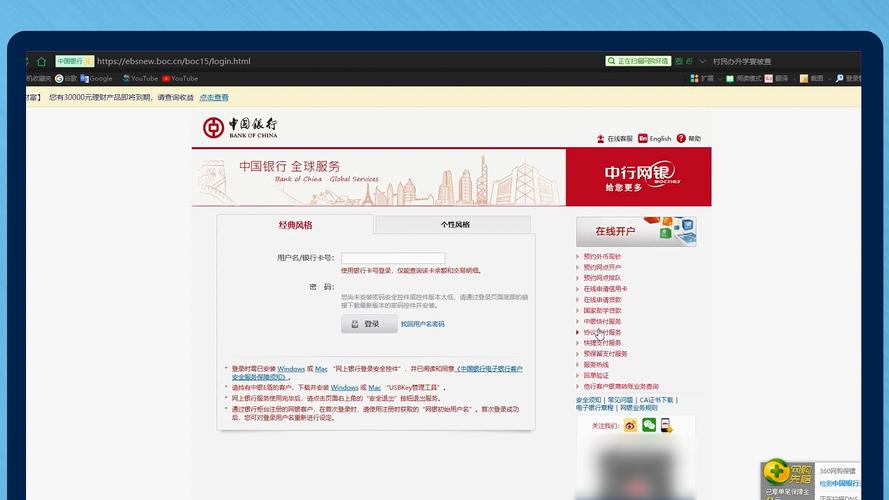
Task: Open the 快捷支付服务 link
Action: [x=602, y=343]
